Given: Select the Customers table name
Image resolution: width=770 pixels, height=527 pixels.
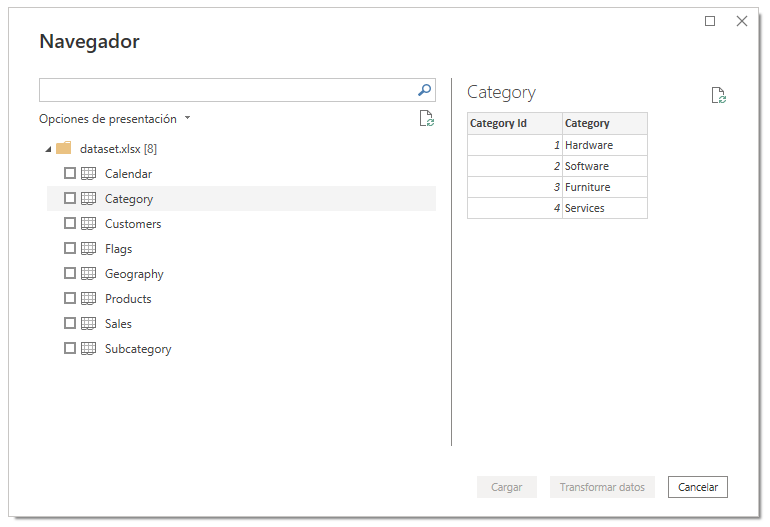Looking at the screenshot, I should 133,224.
